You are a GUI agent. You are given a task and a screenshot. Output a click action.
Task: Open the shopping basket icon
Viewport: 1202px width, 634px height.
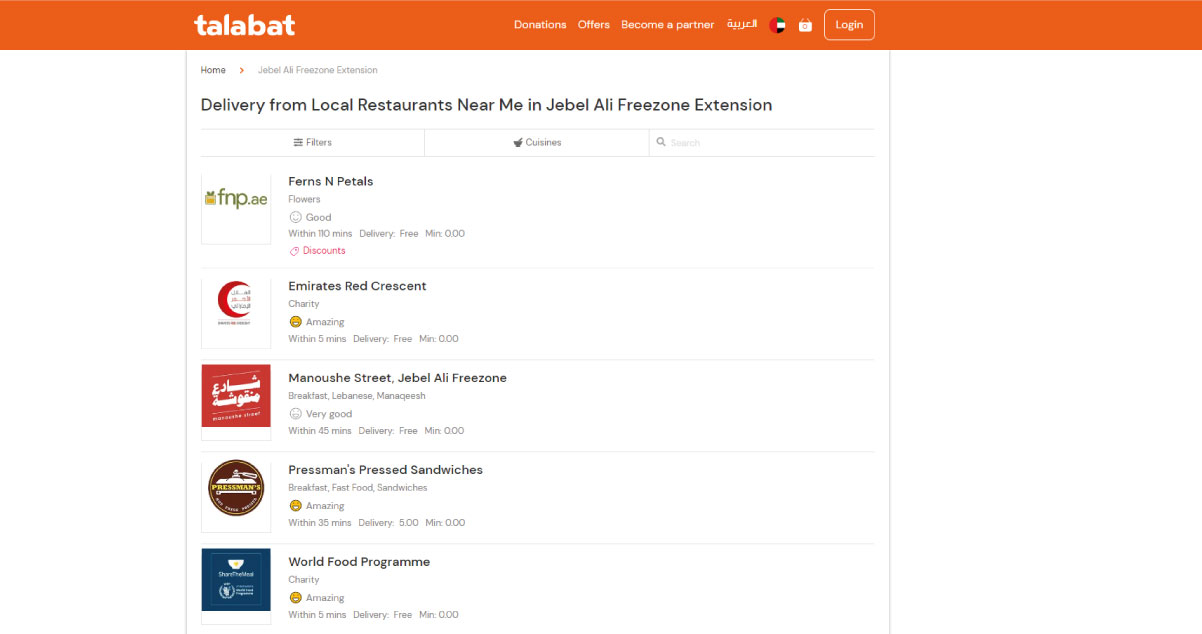click(805, 25)
